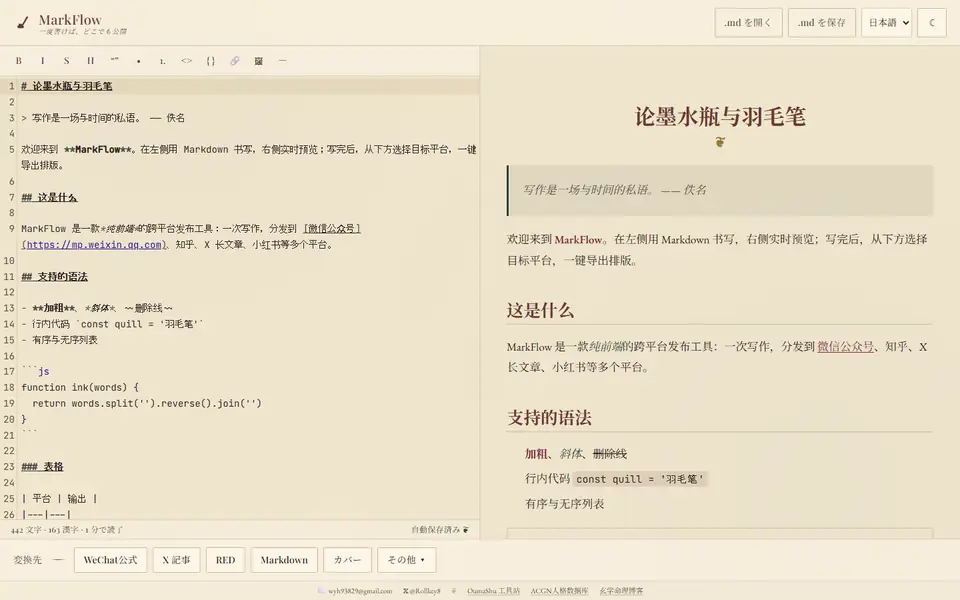The image size is (960, 600).
Task: Expand the その他 conversion menu
Action: click(407, 560)
